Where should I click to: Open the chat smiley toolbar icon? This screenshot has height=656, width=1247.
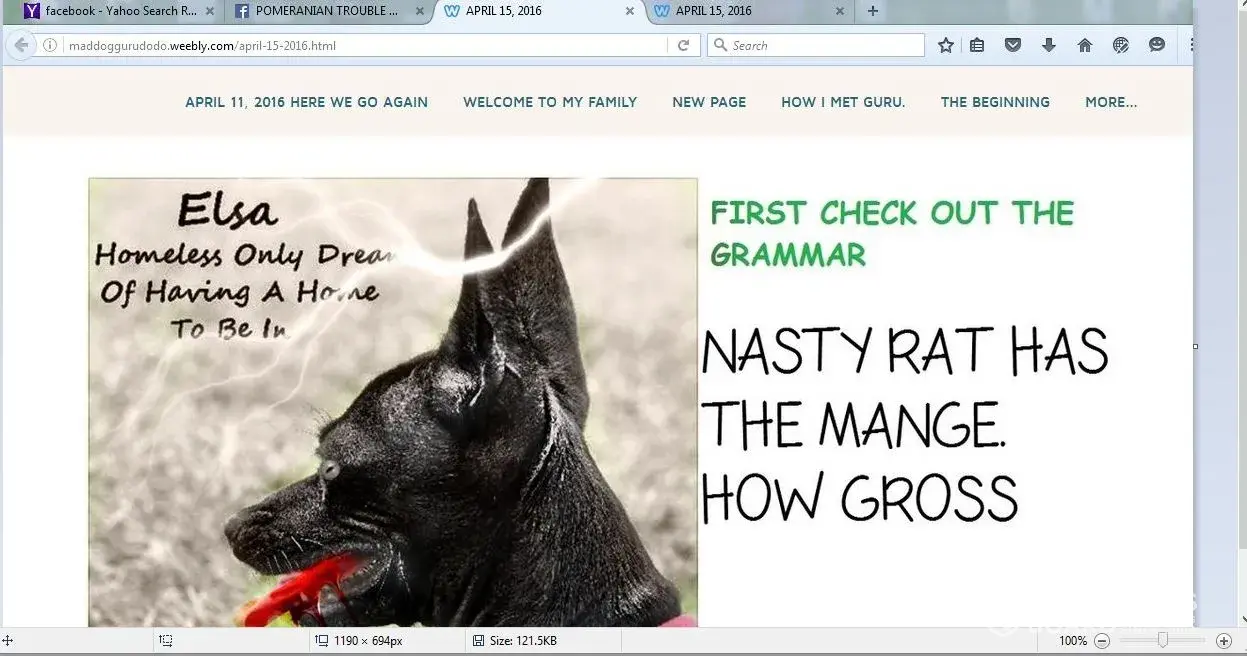pos(1157,45)
